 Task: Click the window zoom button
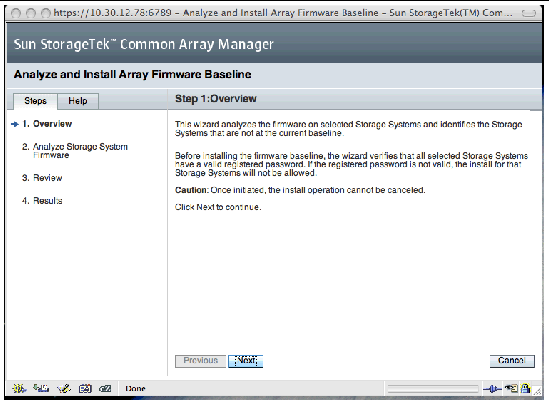pyautogui.click(x=46, y=13)
